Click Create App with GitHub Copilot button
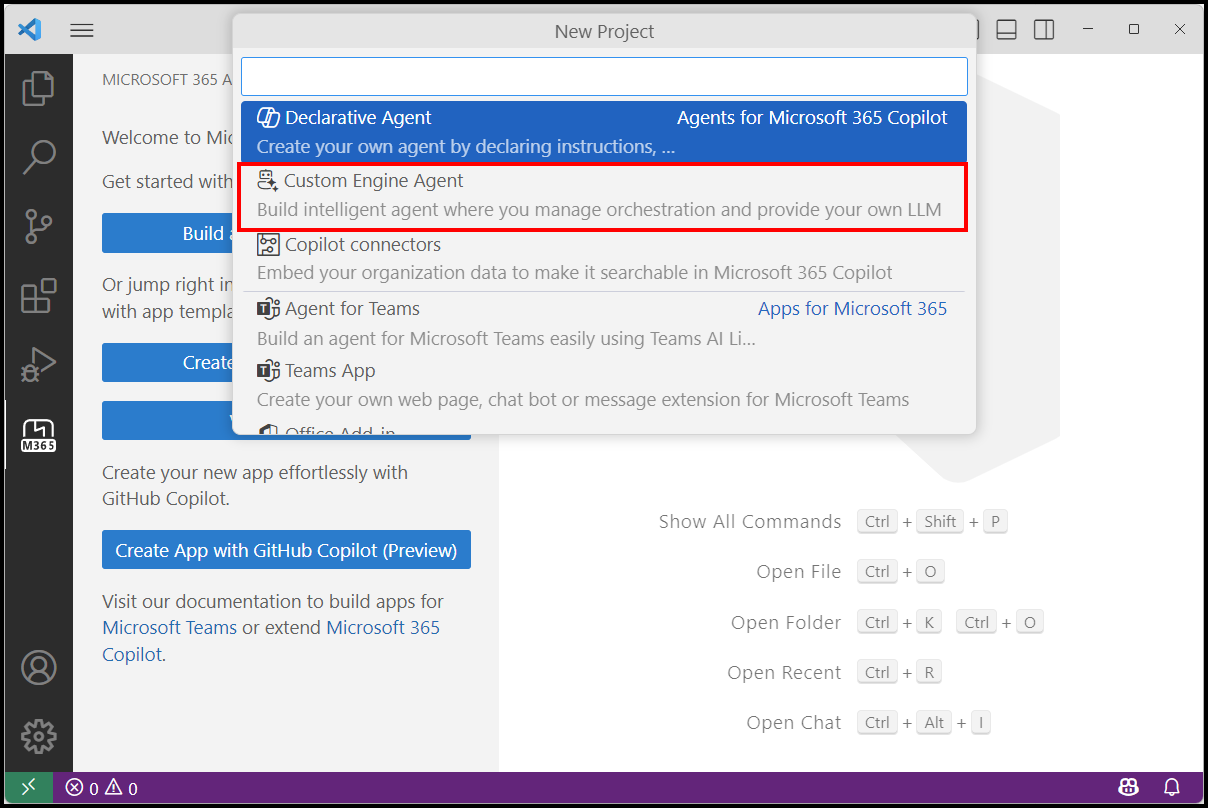The width and height of the screenshot is (1208, 808). pos(286,549)
